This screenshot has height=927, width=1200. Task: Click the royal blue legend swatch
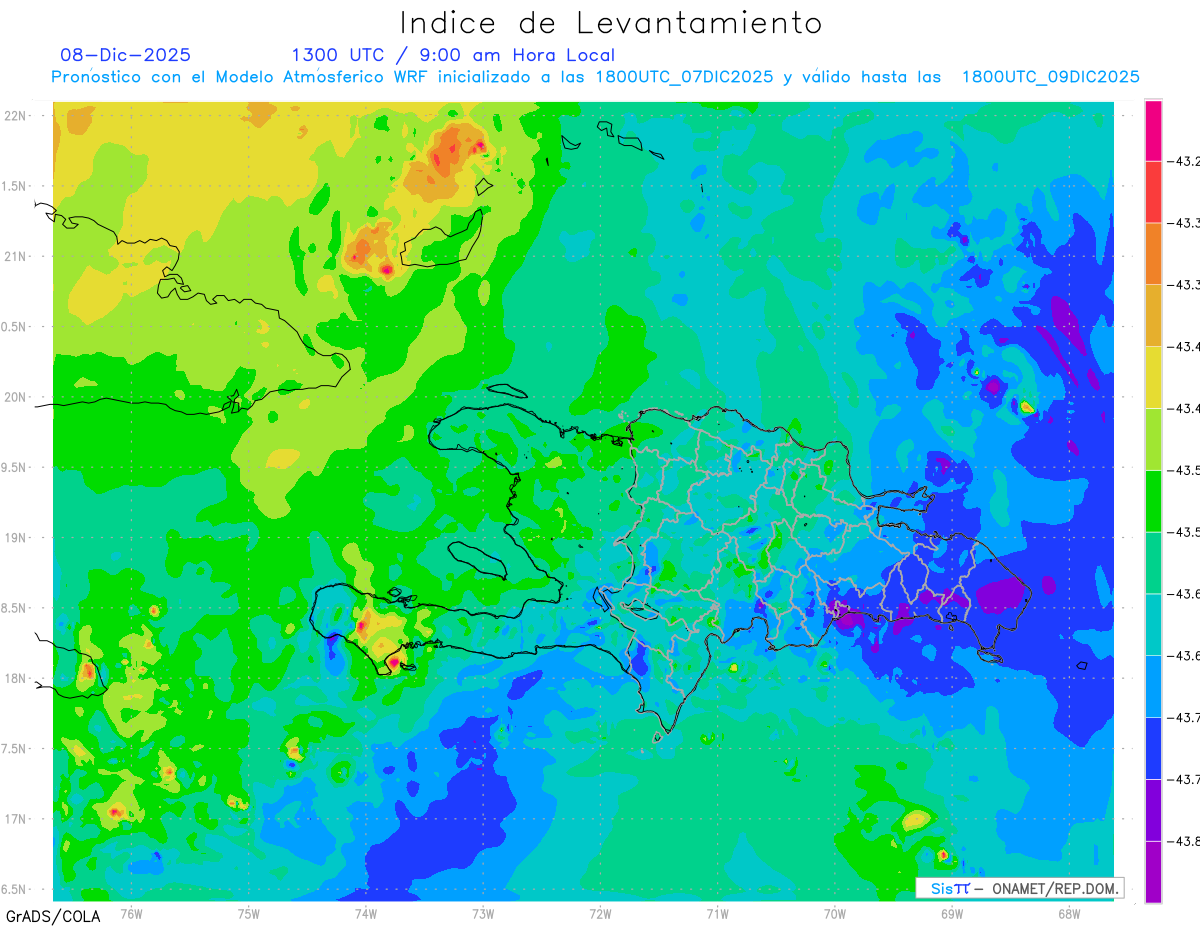(x=1153, y=748)
